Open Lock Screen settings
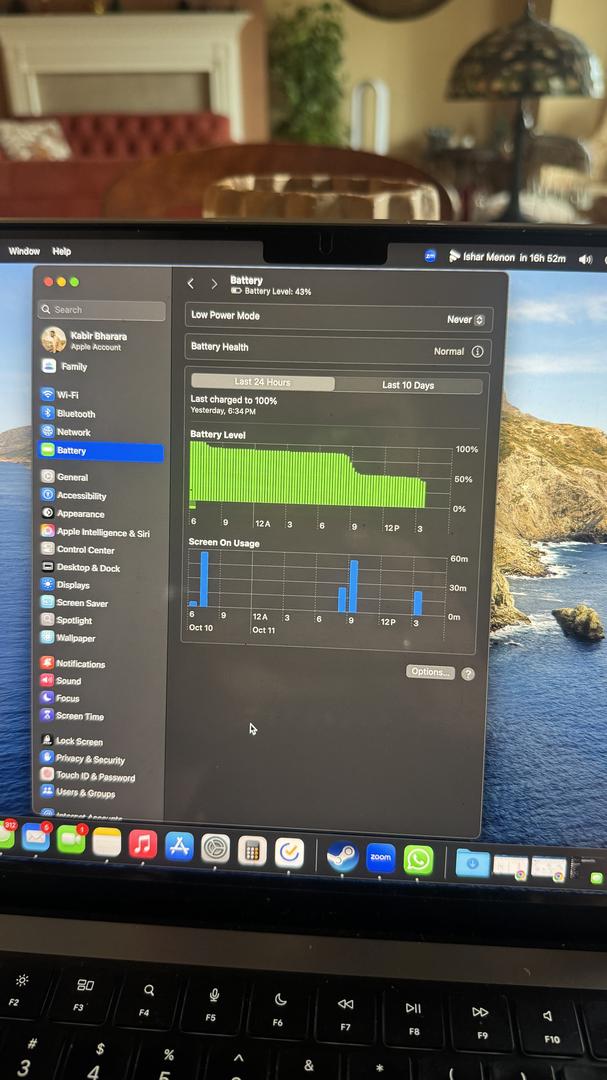The height and width of the screenshot is (1080, 607). [x=79, y=742]
